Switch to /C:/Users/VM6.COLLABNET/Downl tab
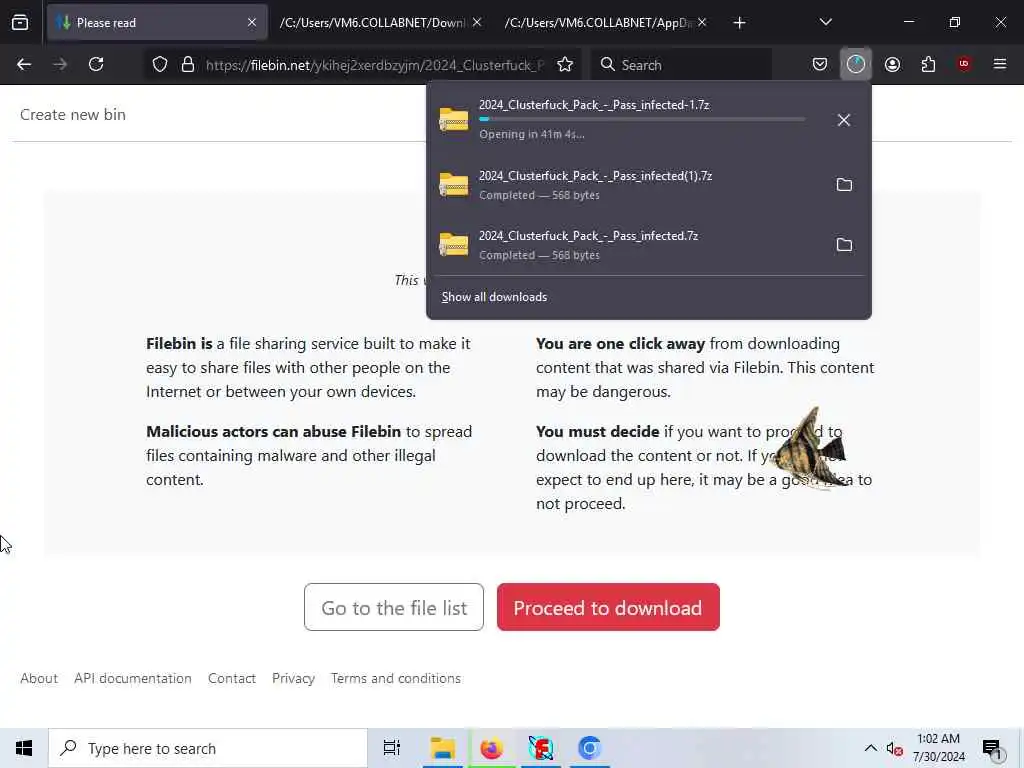This screenshot has height=768, width=1024. (381, 23)
